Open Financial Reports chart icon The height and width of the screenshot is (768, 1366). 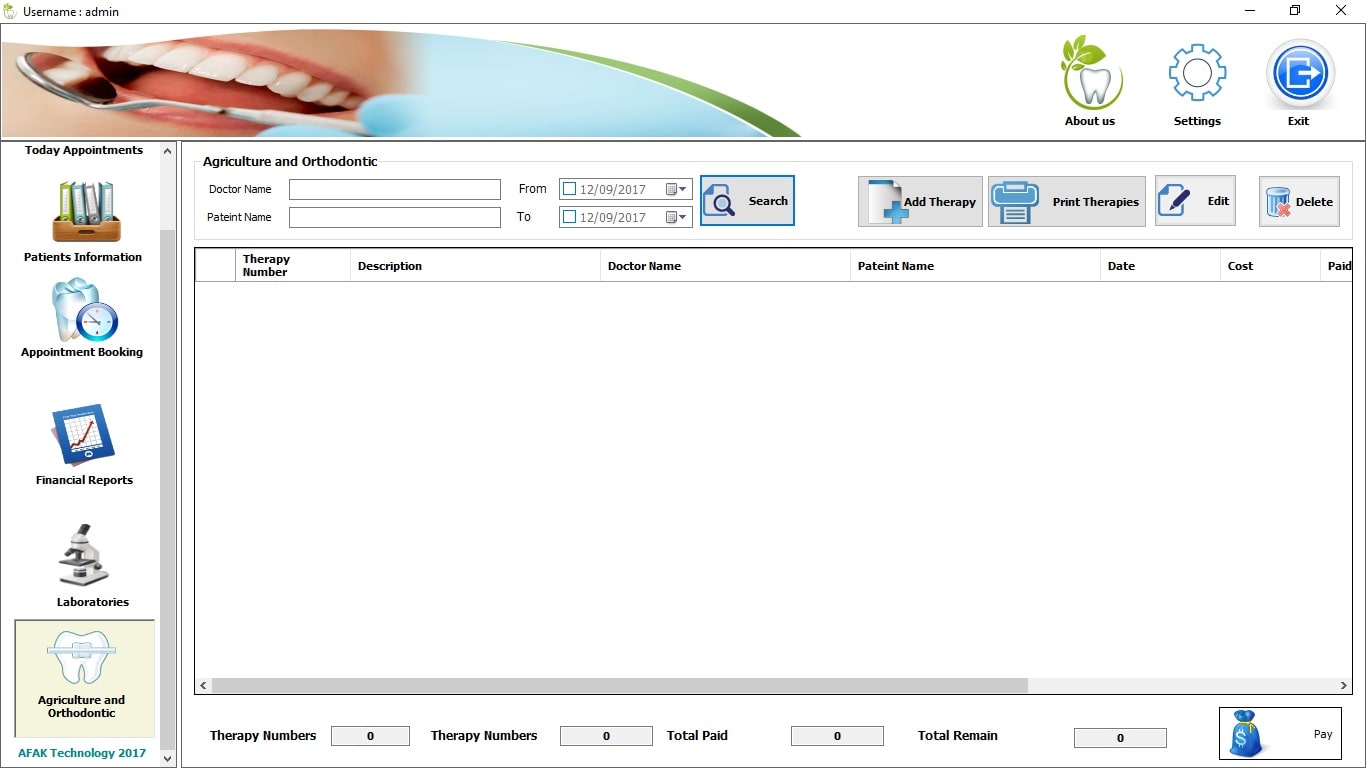(x=84, y=436)
